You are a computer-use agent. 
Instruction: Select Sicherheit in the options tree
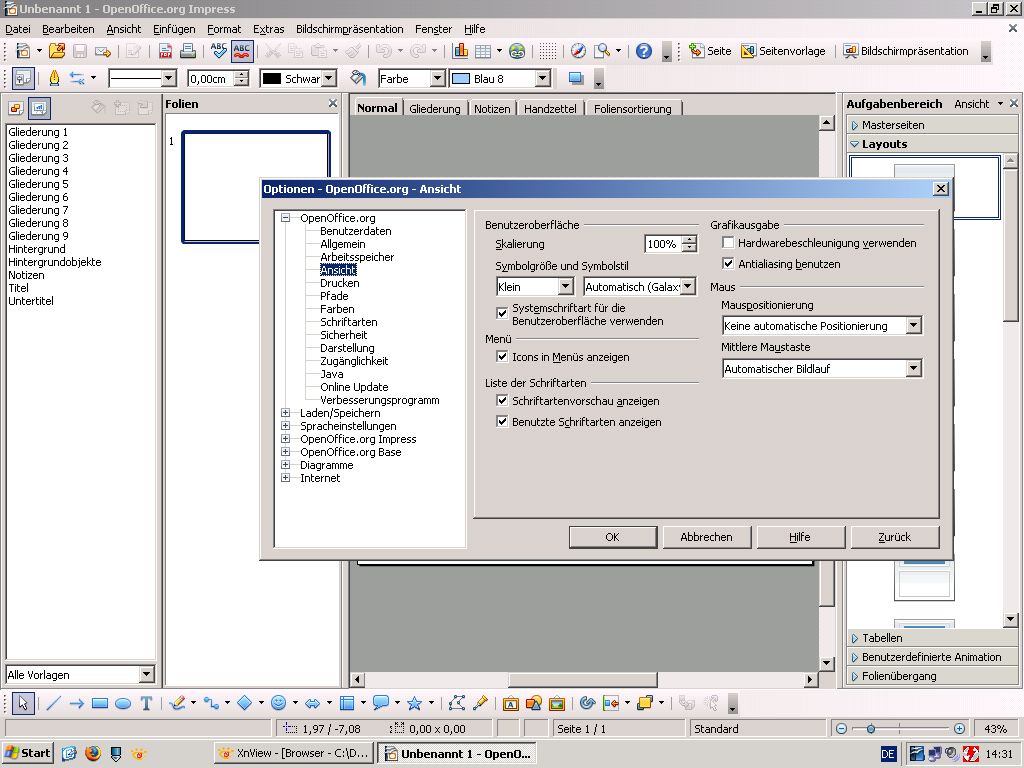[344, 335]
